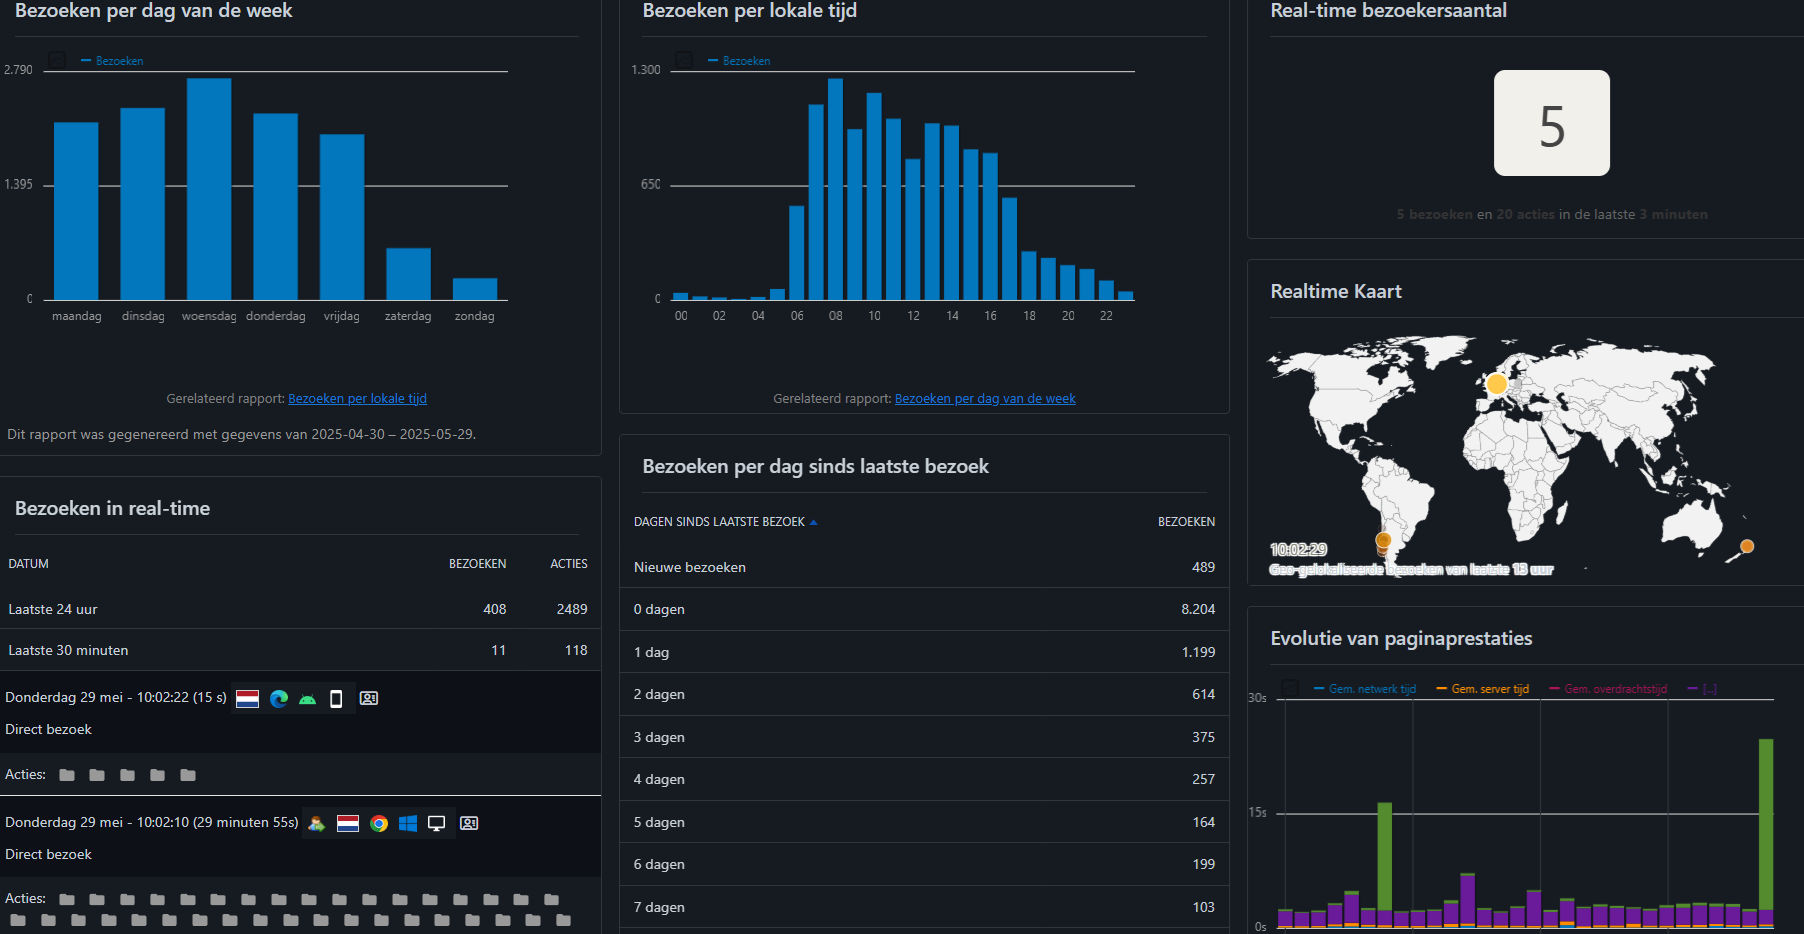Click the Android OS icon in the visitor log
This screenshot has width=1804, height=934.
tap(308, 699)
